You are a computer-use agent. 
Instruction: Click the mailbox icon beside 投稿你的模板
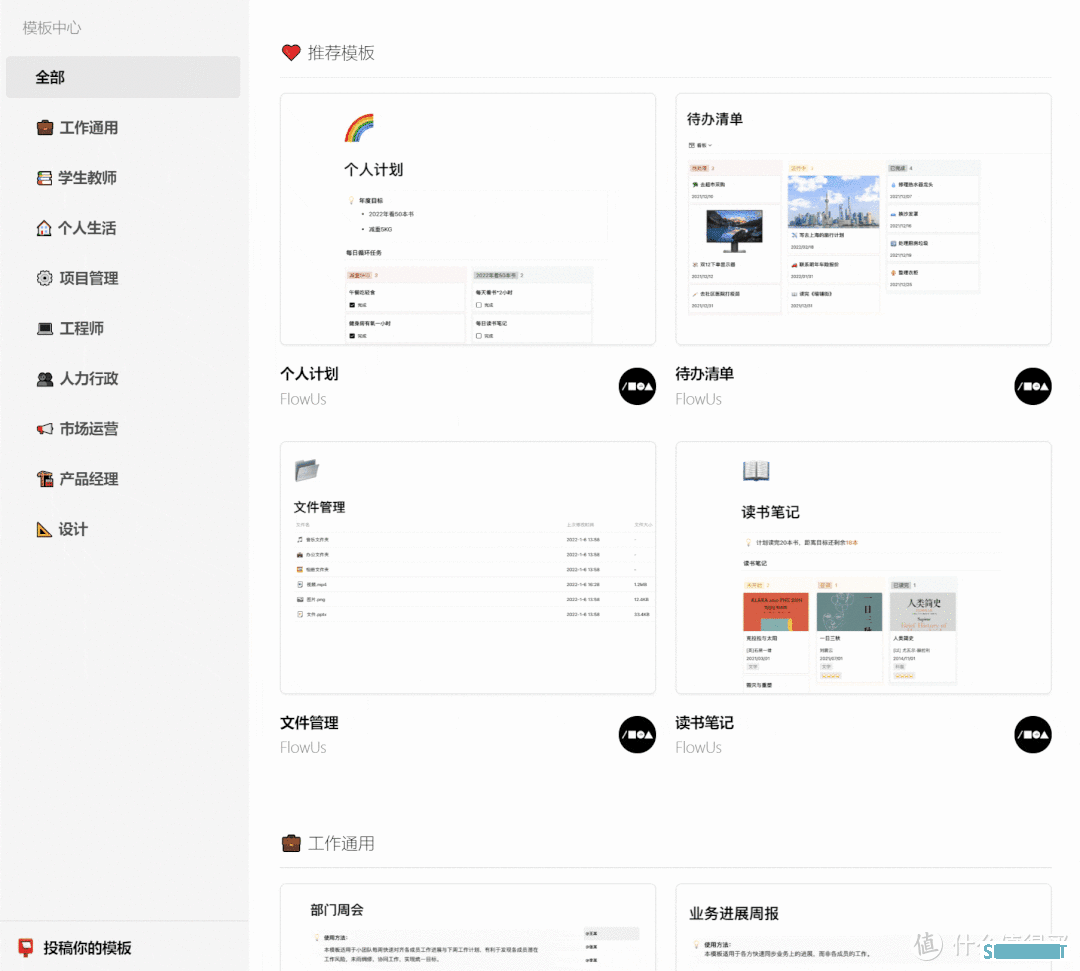point(25,948)
